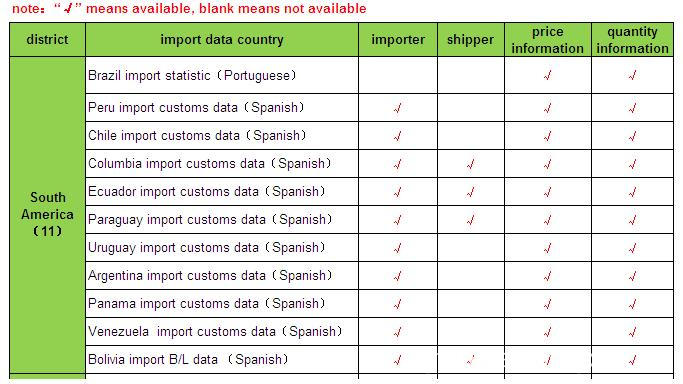Select the shipper column header
This screenshot has width=683, height=384.
pos(470,40)
